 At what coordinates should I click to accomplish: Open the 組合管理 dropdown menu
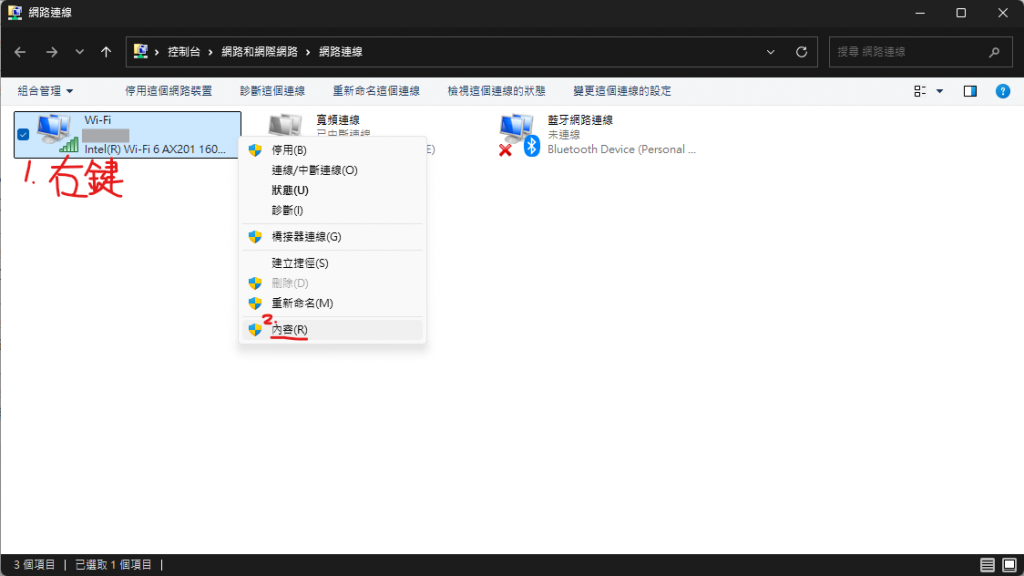click(45, 91)
